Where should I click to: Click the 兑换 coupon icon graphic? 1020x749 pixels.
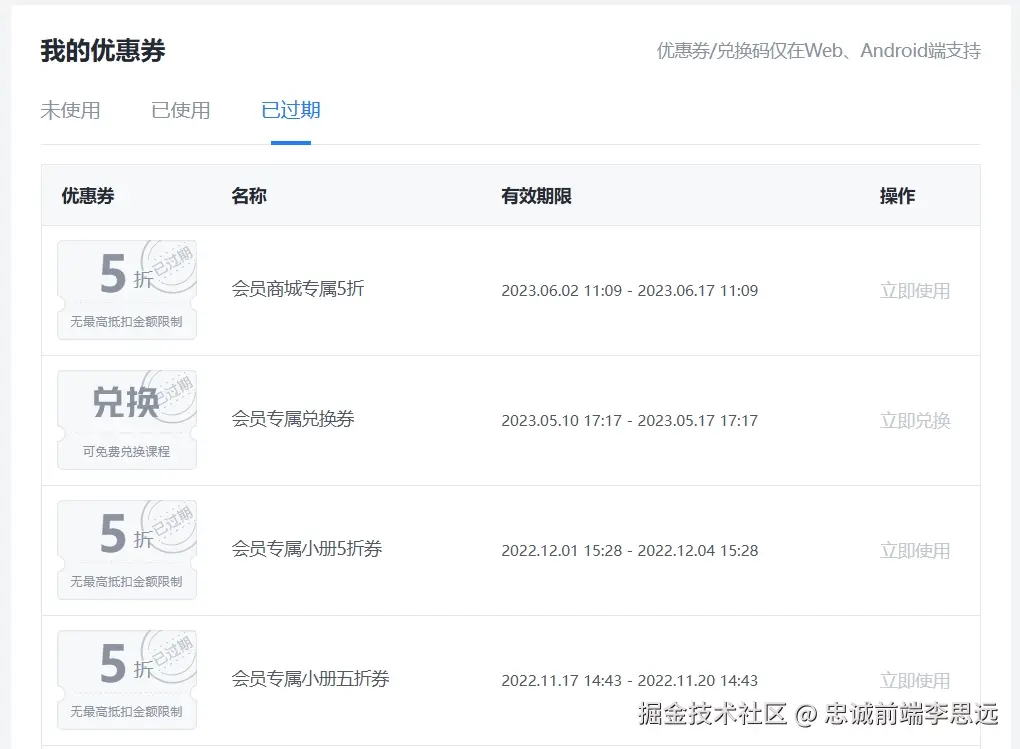[x=126, y=401]
